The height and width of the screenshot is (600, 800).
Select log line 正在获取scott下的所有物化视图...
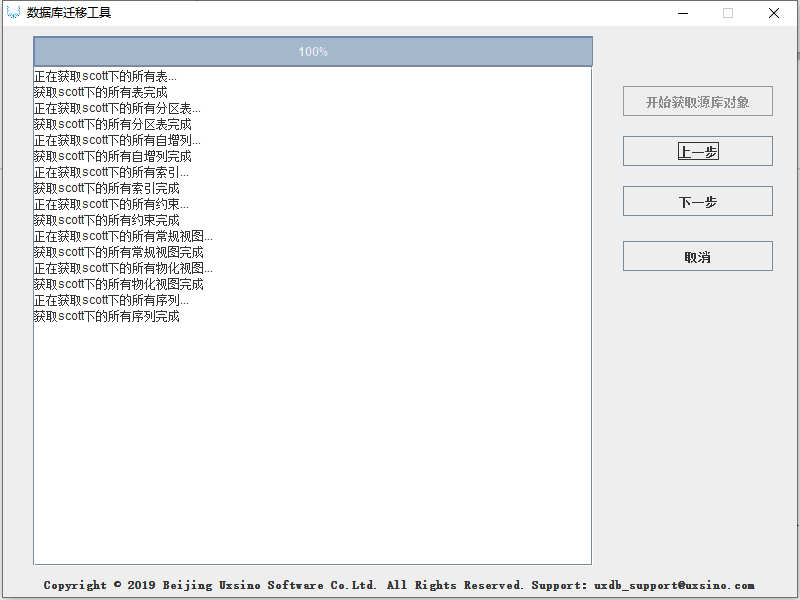coord(123,268)
